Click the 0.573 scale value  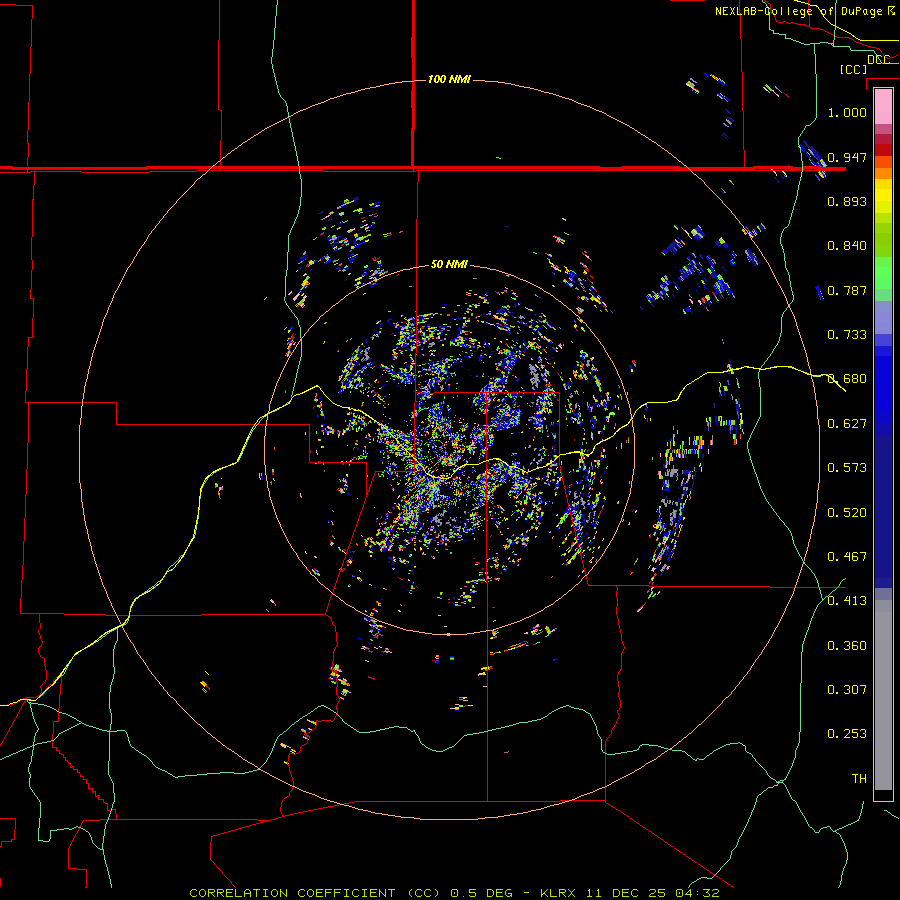pyautogui.click(x=847, y=468)
